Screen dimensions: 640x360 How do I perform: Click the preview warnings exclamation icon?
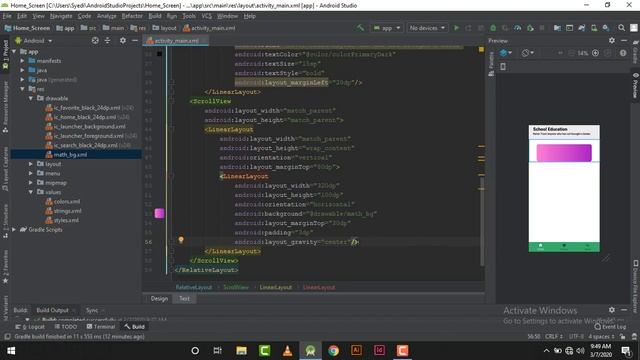click(623, 53)
